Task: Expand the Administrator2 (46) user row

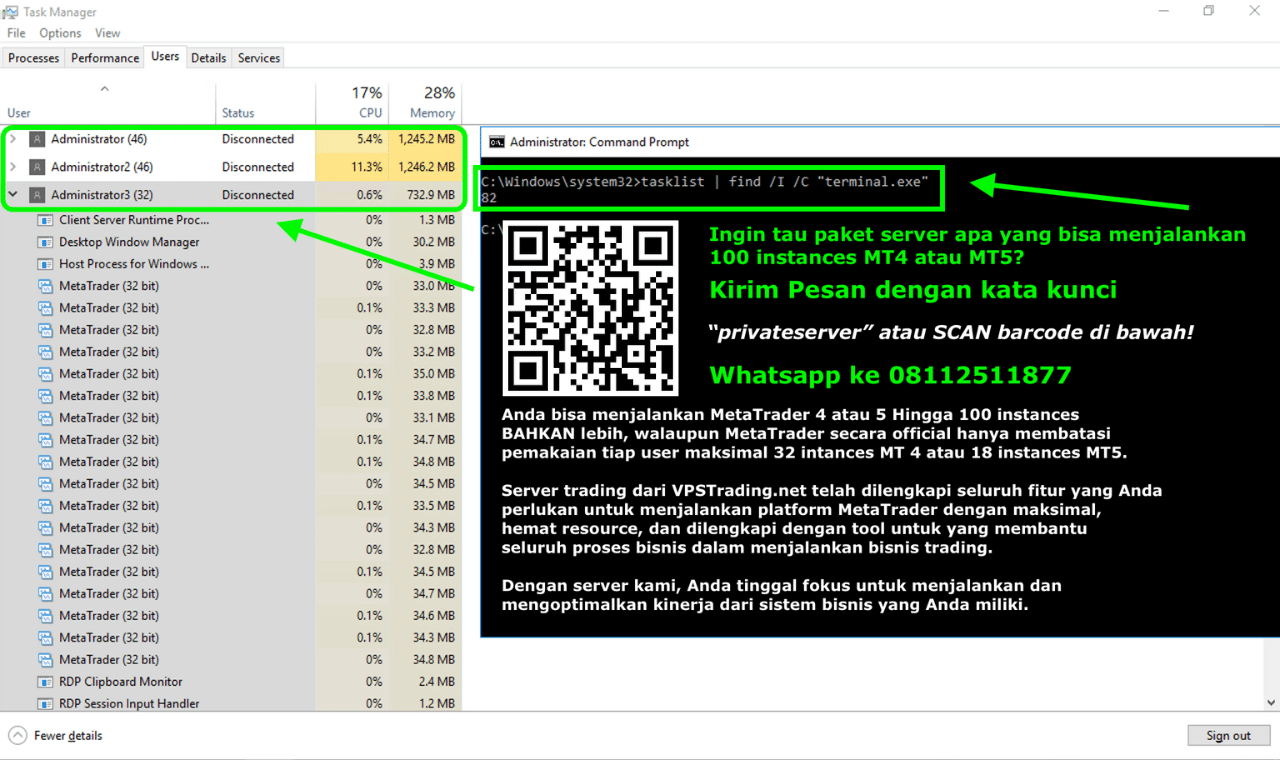Action: pos(13,167)
